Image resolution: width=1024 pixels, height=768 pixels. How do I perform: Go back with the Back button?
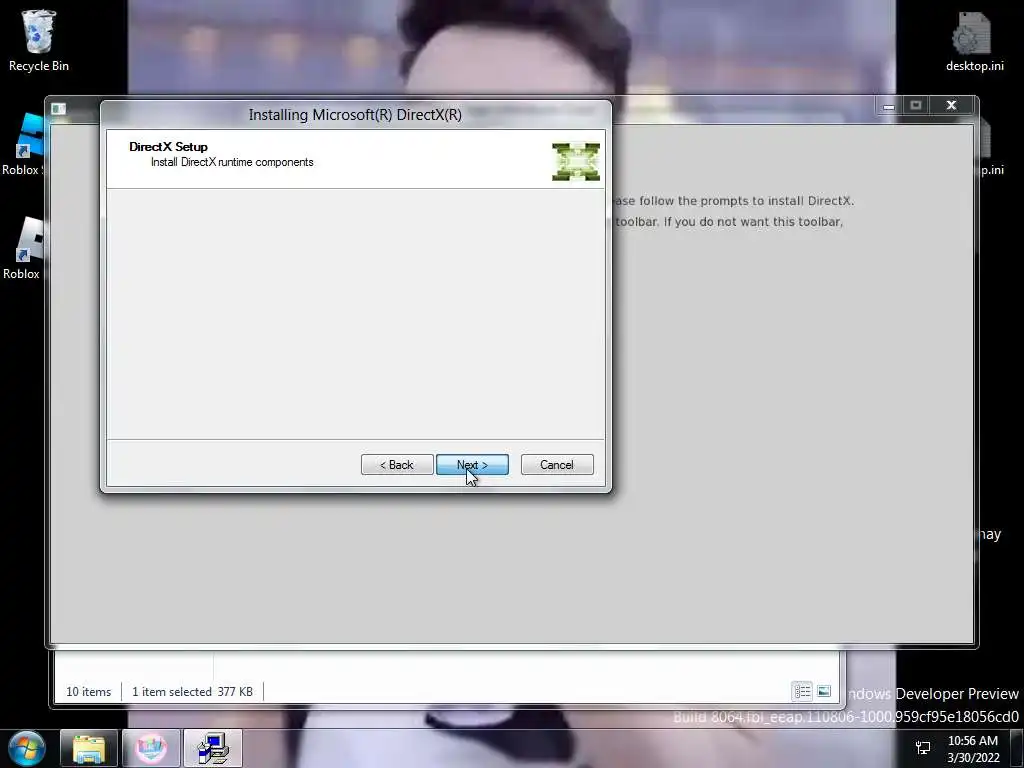click(397, 464)
